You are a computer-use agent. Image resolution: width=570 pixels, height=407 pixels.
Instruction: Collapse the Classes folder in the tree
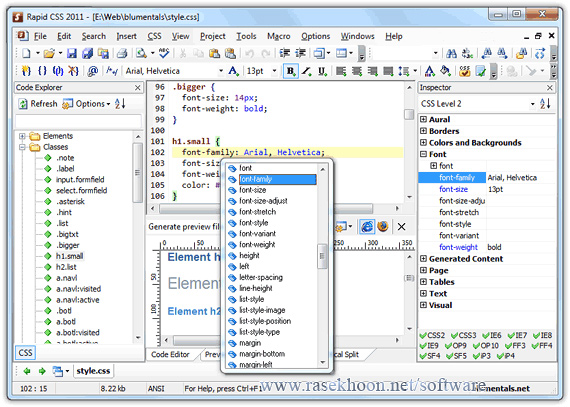tap(23, 147)
